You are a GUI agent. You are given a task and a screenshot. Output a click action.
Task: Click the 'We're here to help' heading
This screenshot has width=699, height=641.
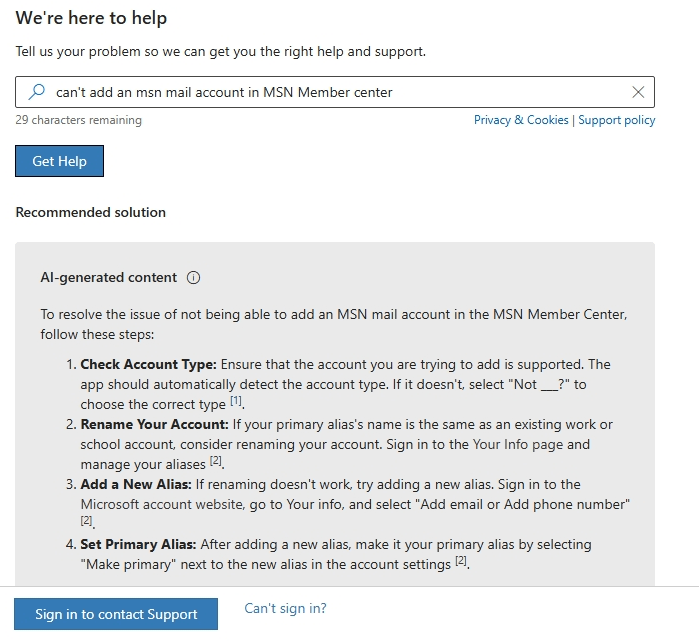91,18
